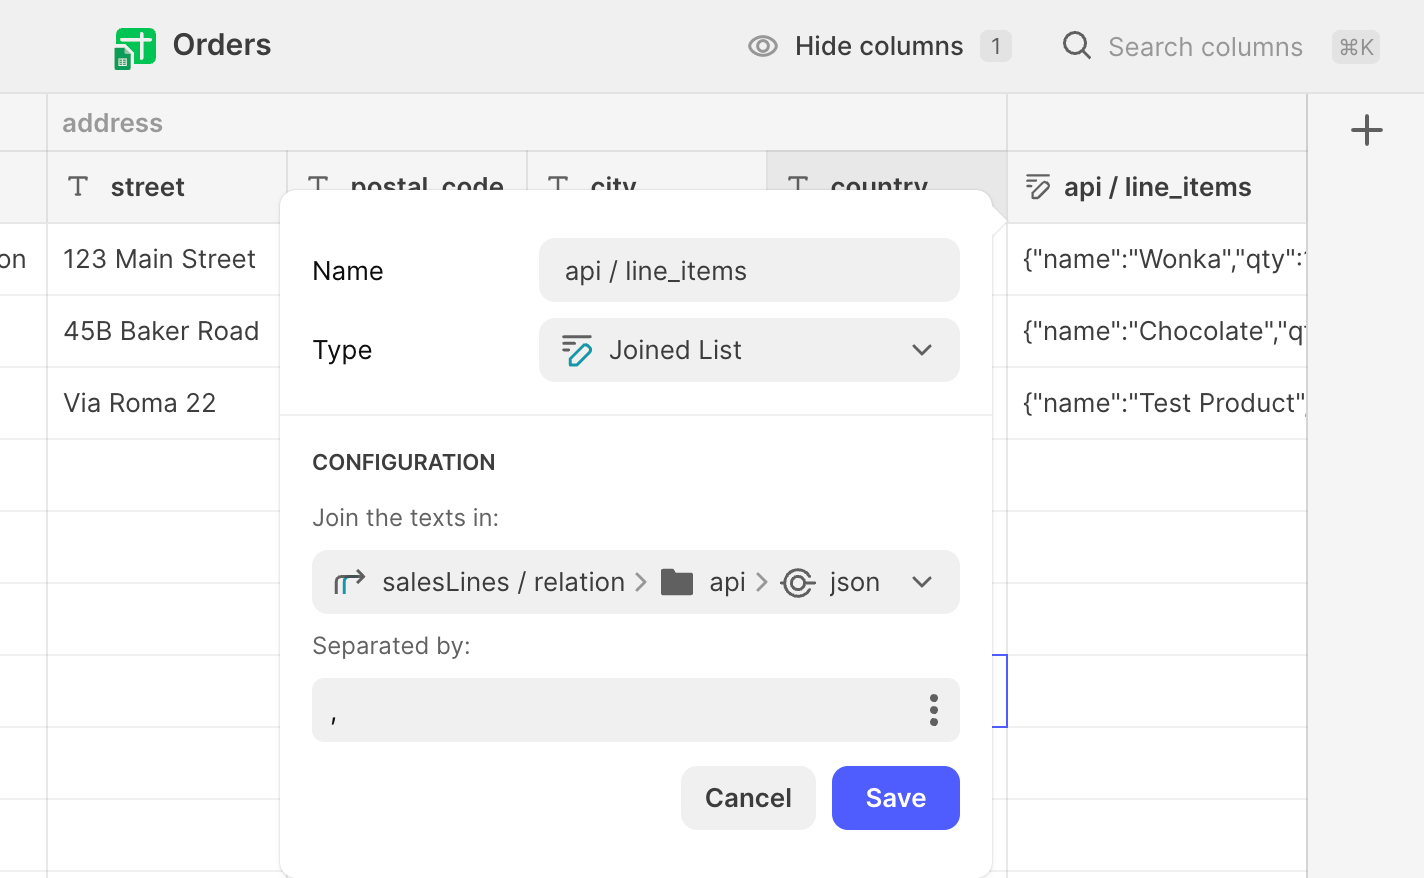The image size is (1424, 878).
Task: Focus the Search columns field
Action: coord(1205,47)
